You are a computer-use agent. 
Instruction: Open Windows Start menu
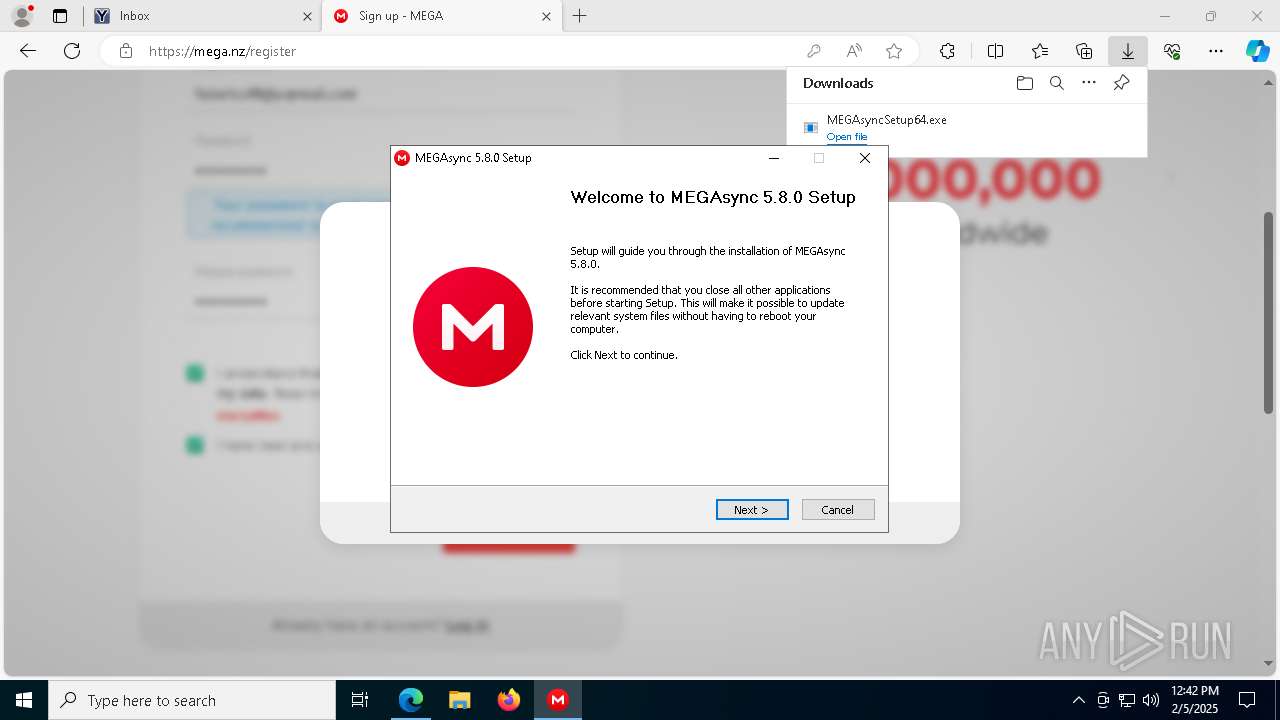click(x=24, y=700)
